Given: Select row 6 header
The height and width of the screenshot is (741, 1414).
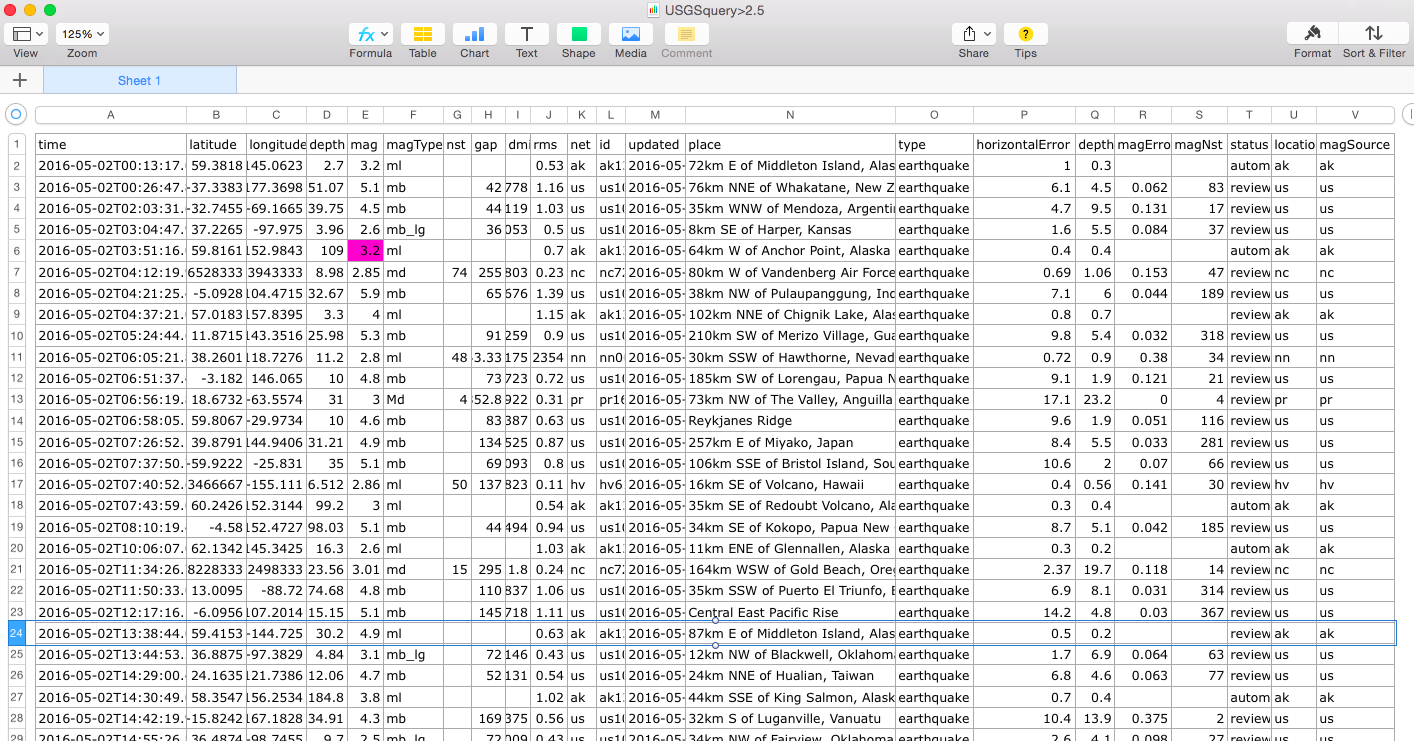Looking at the screenshot, I should click(x=16, y=251).
